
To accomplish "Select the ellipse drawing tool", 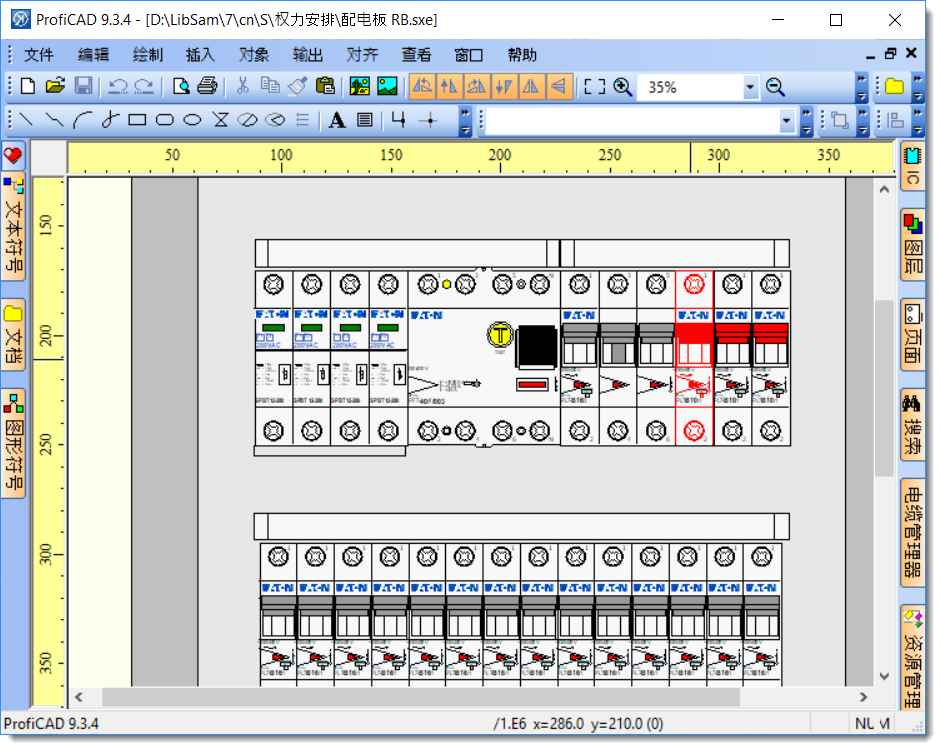I will tap(193, 121).
